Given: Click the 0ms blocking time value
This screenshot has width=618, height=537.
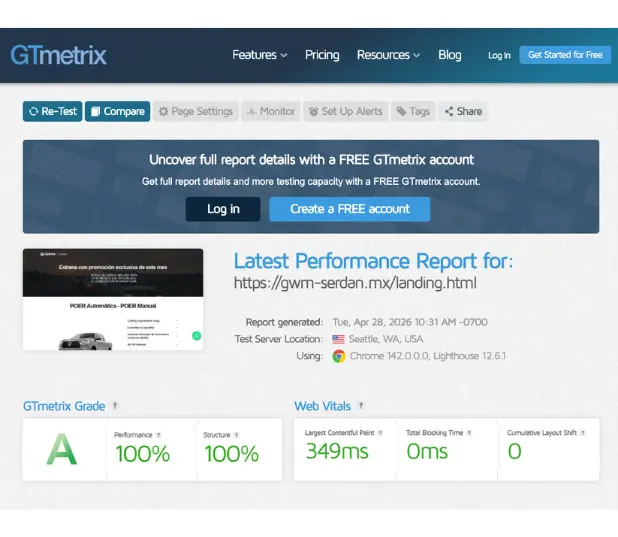Looking at the screenshot, I should click(x=427, y=451).
